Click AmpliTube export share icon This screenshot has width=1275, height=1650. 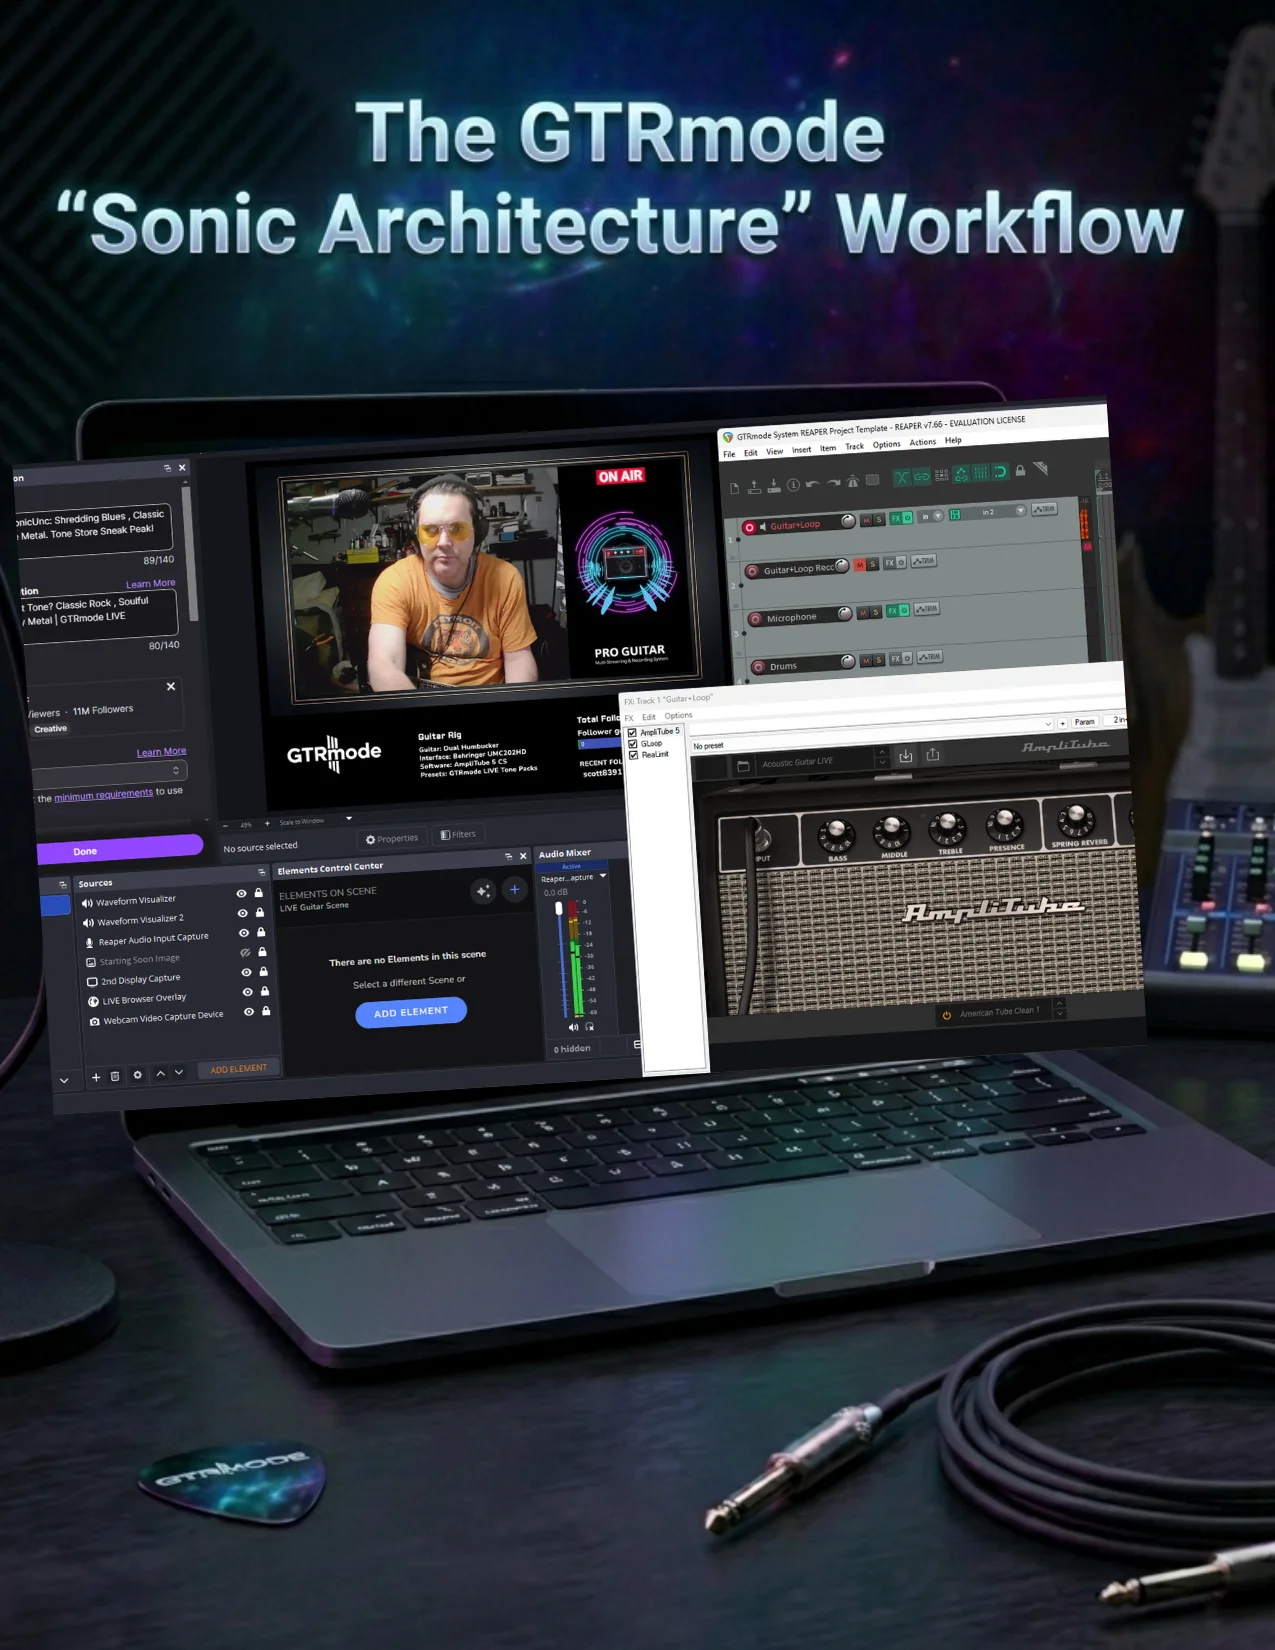[x=932, y=754]
